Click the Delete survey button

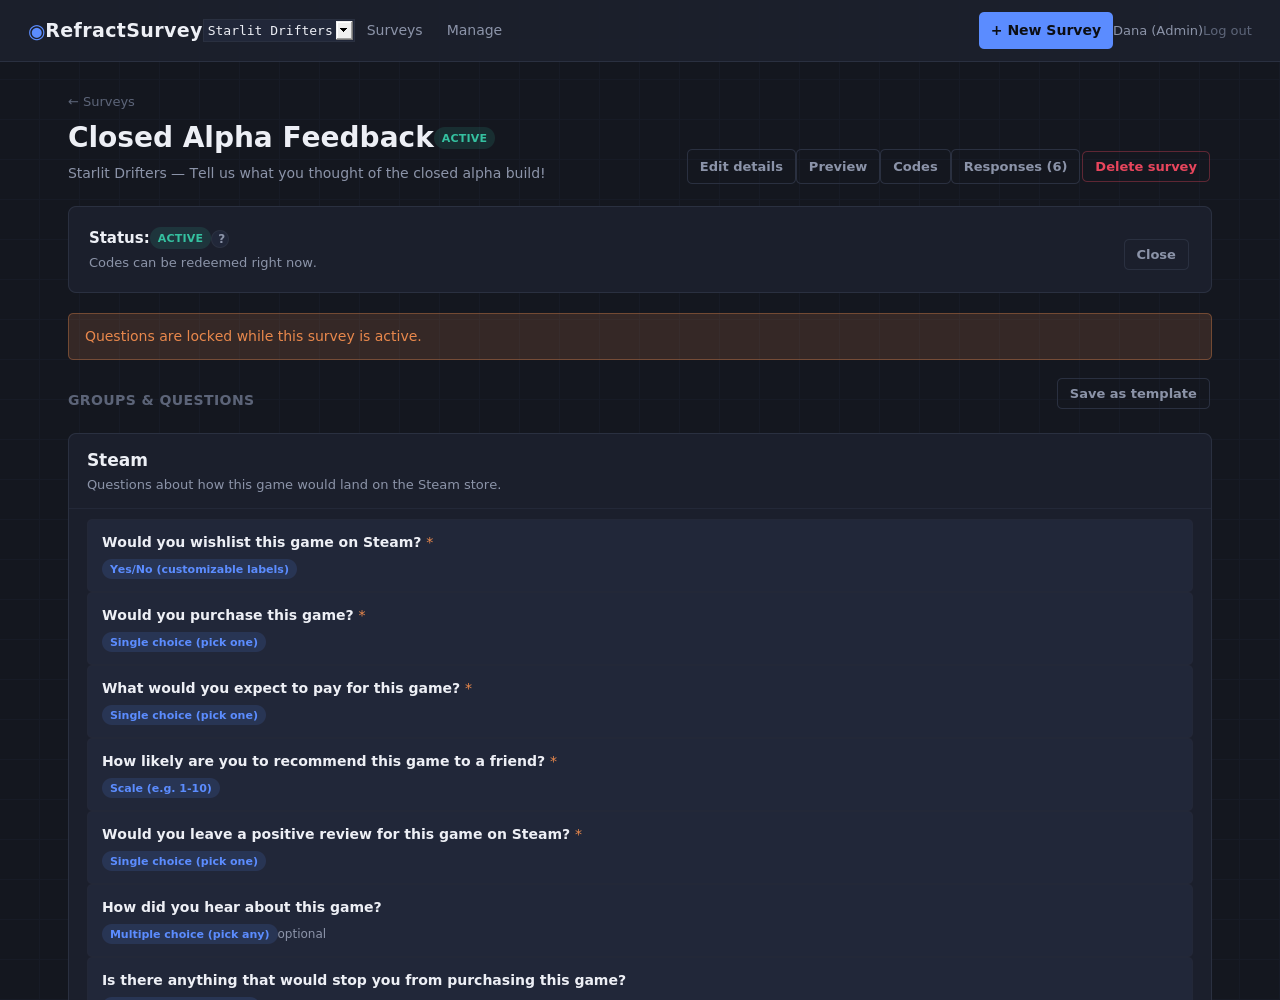pos(1146,167)
